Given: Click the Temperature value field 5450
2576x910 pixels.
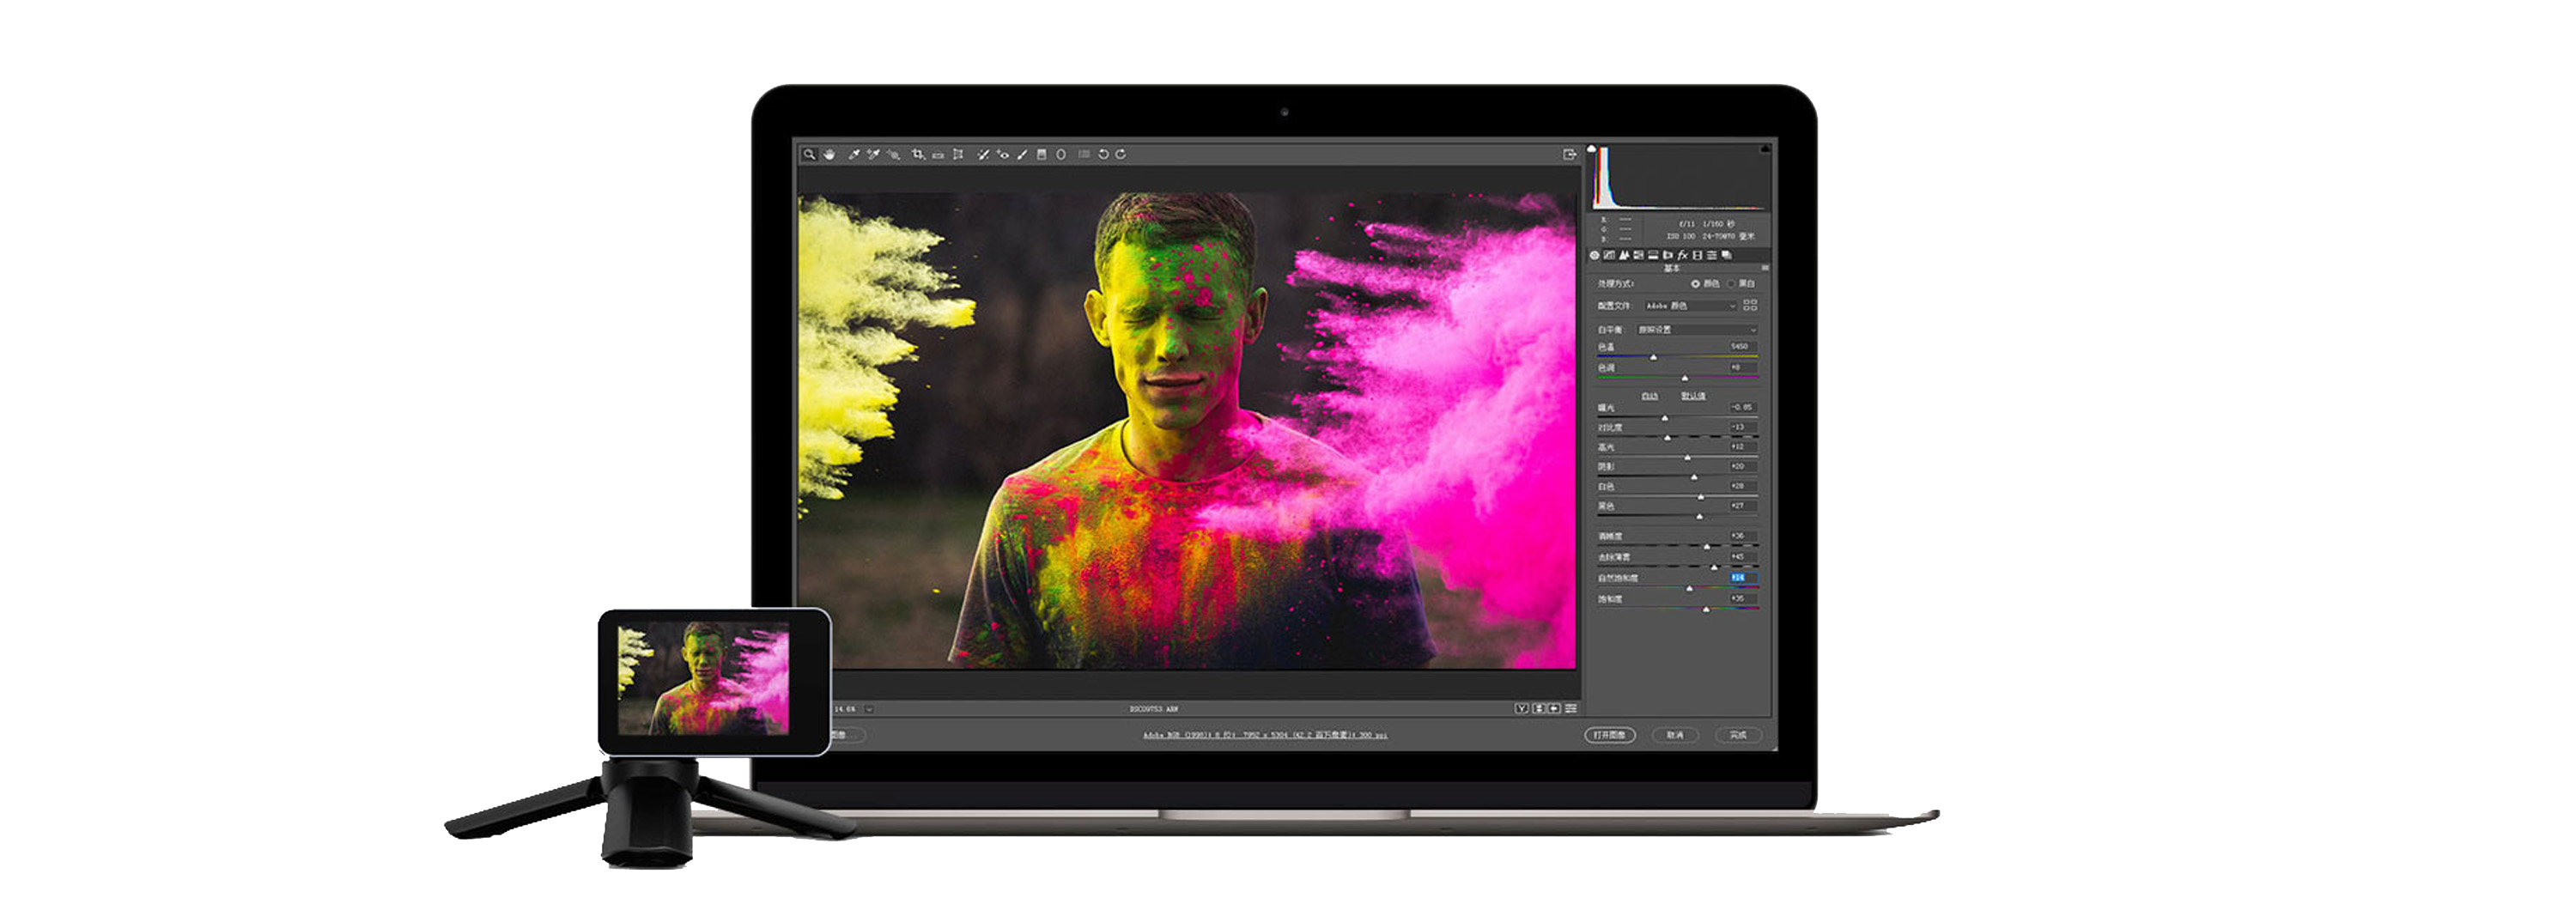Looking at the screenshot, I should click(1744, 347).
